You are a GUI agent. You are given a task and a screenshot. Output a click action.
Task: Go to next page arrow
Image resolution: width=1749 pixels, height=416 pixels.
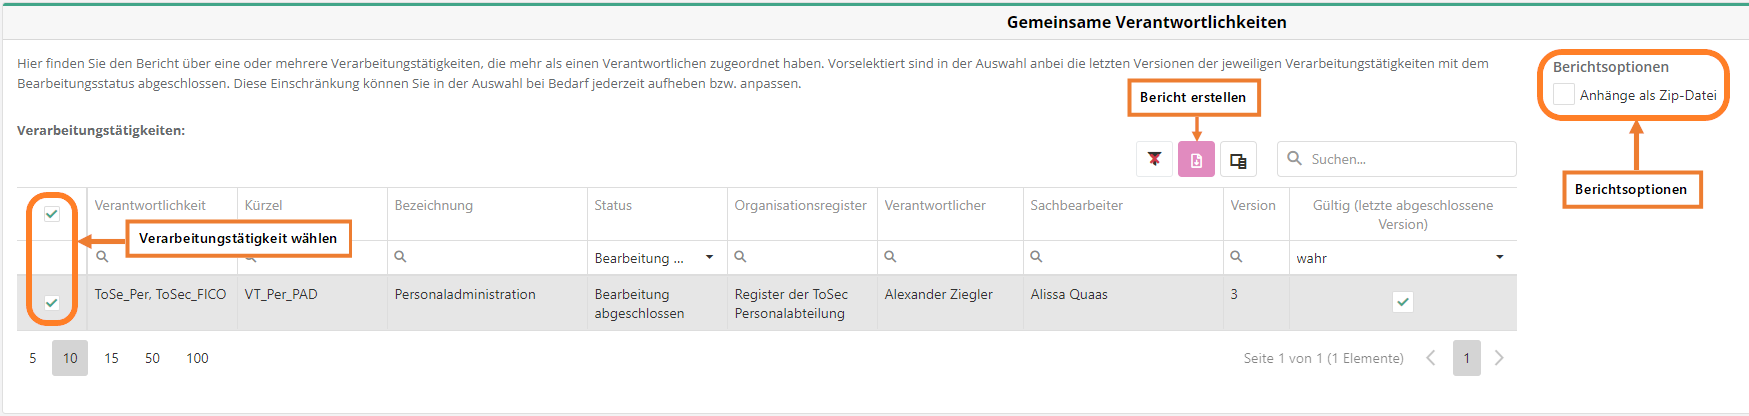(x=1499, y=358)
